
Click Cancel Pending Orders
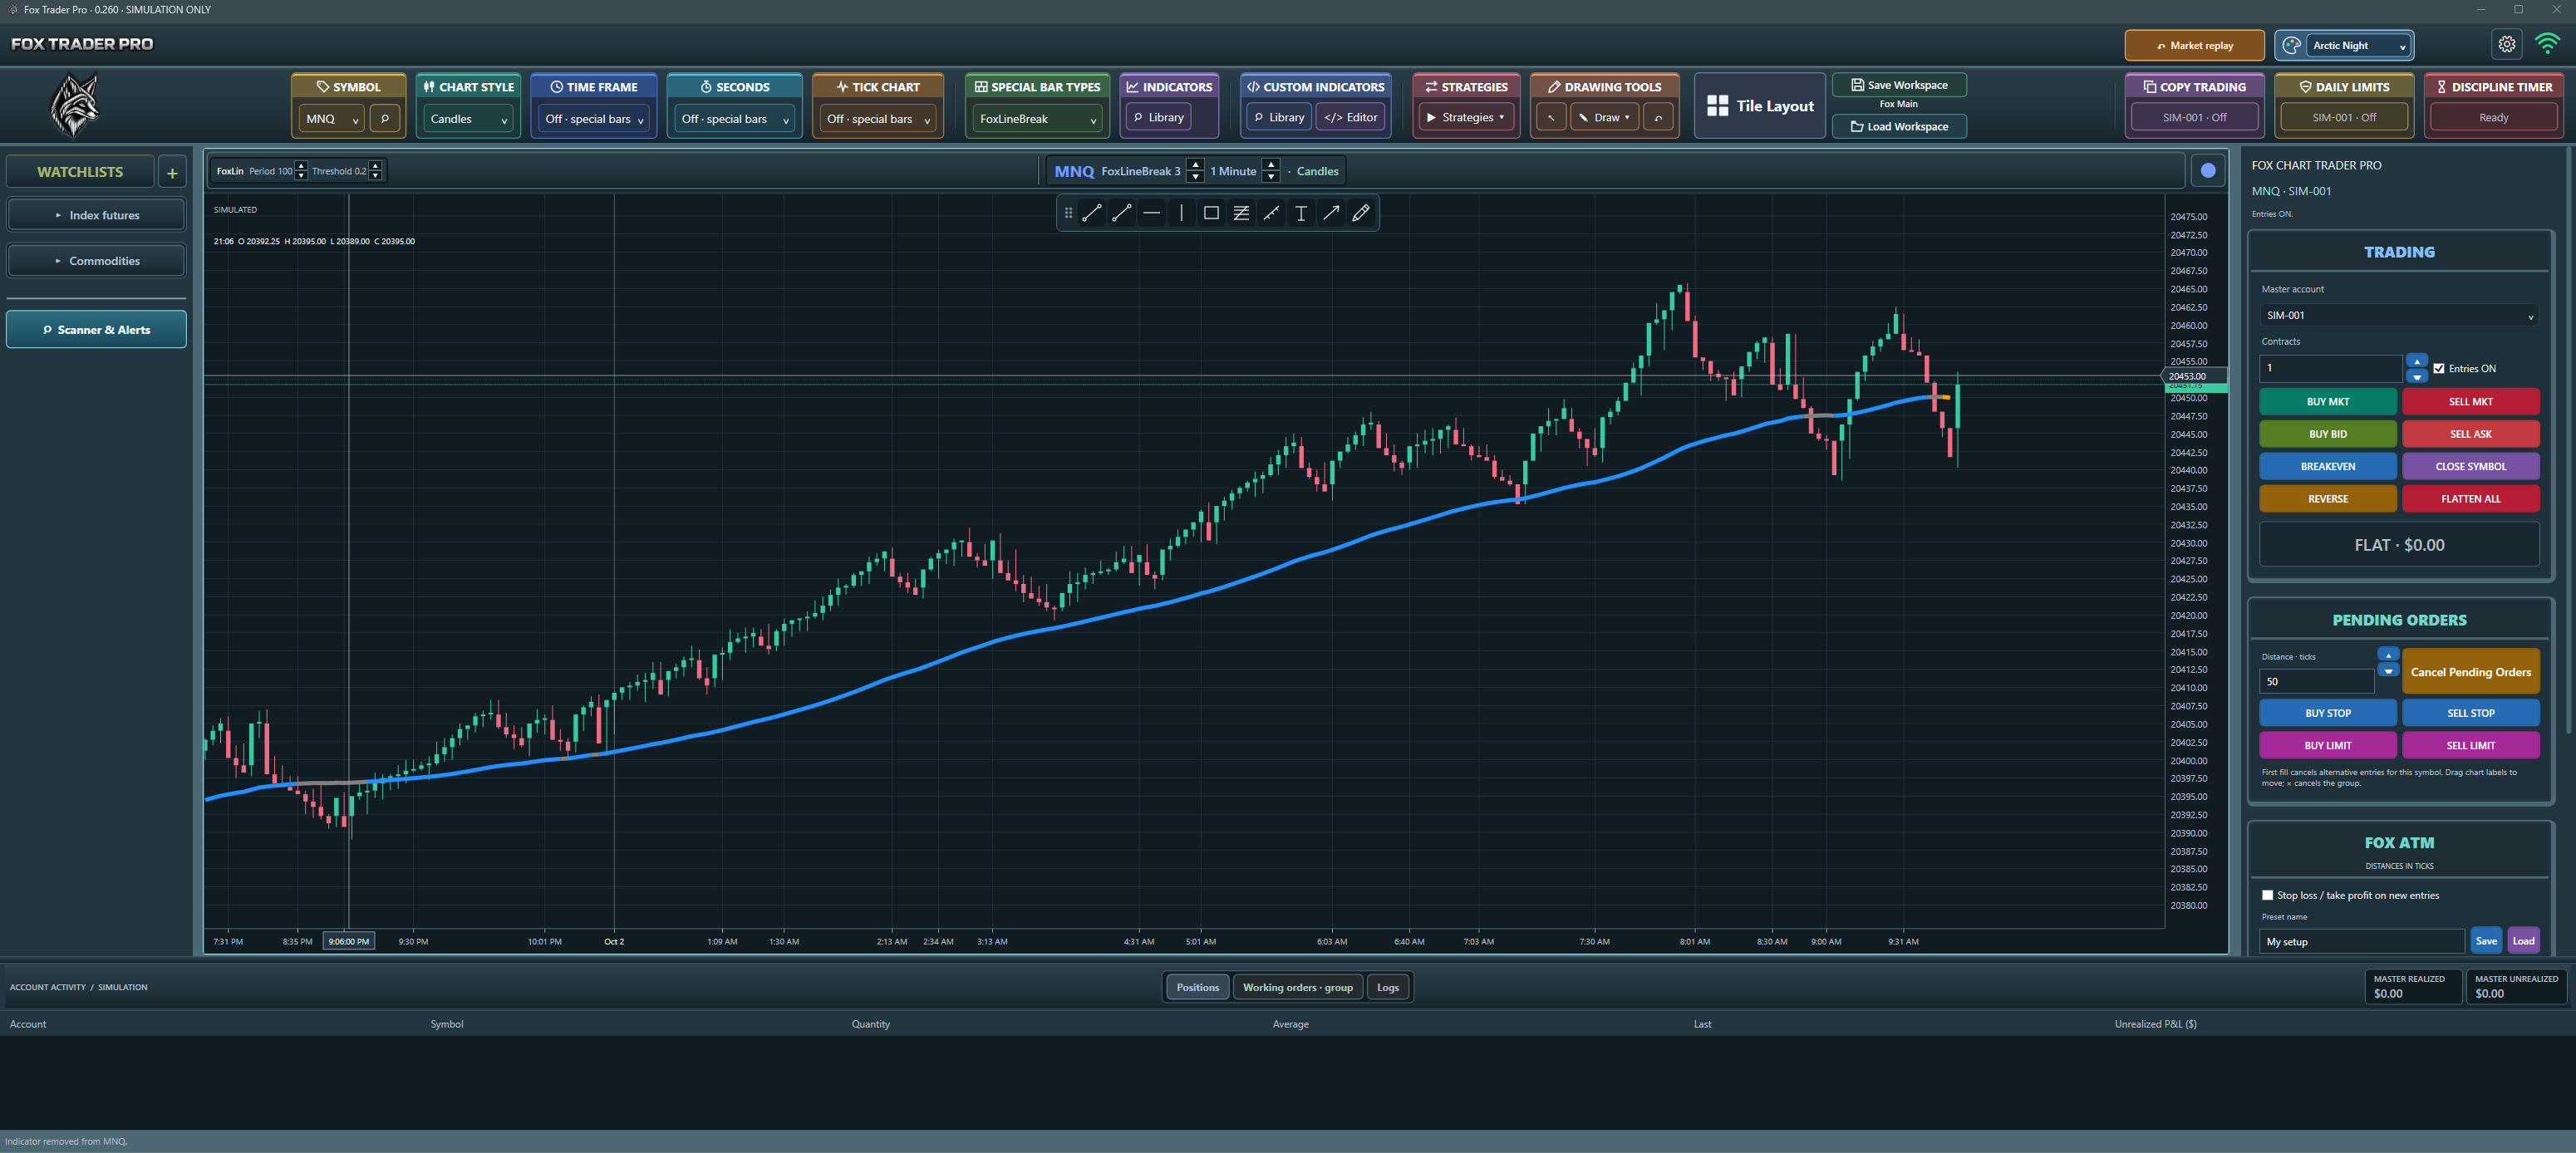(x=2470, y=672)
